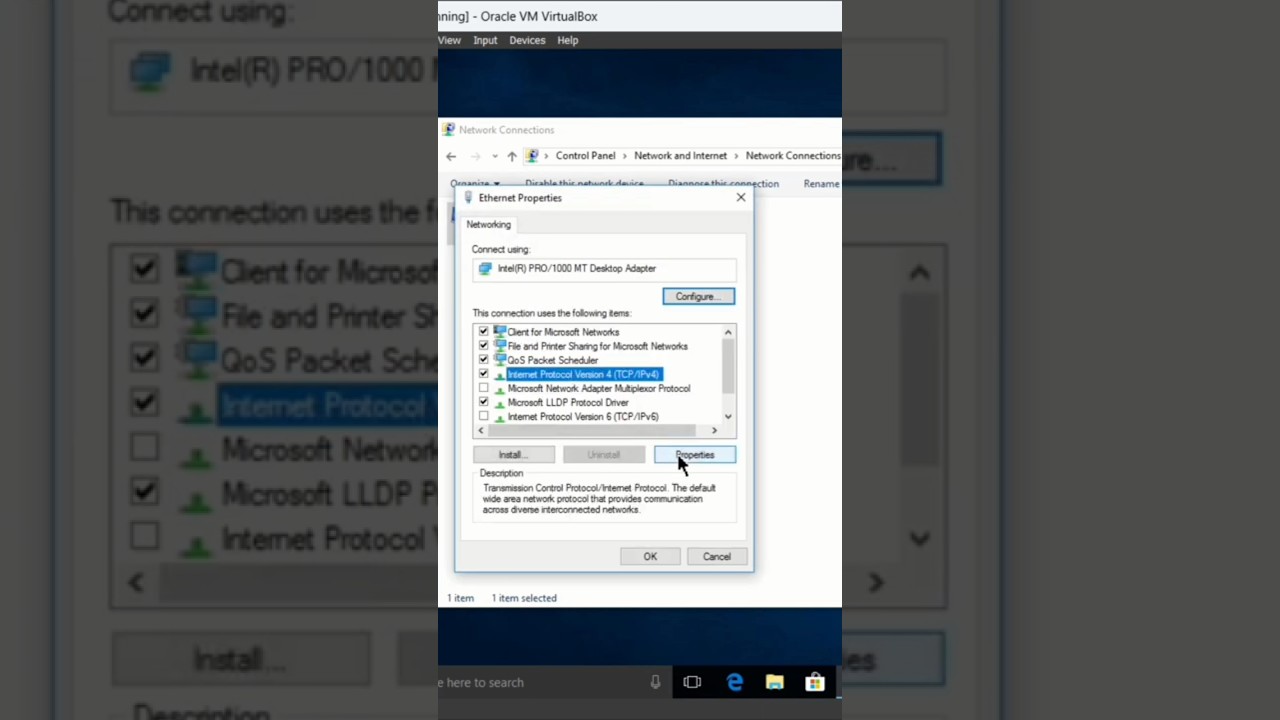Viewport: 1280px width, 720px height.
Task: Click the list's scroll right arrow
Action: [714, 430]
